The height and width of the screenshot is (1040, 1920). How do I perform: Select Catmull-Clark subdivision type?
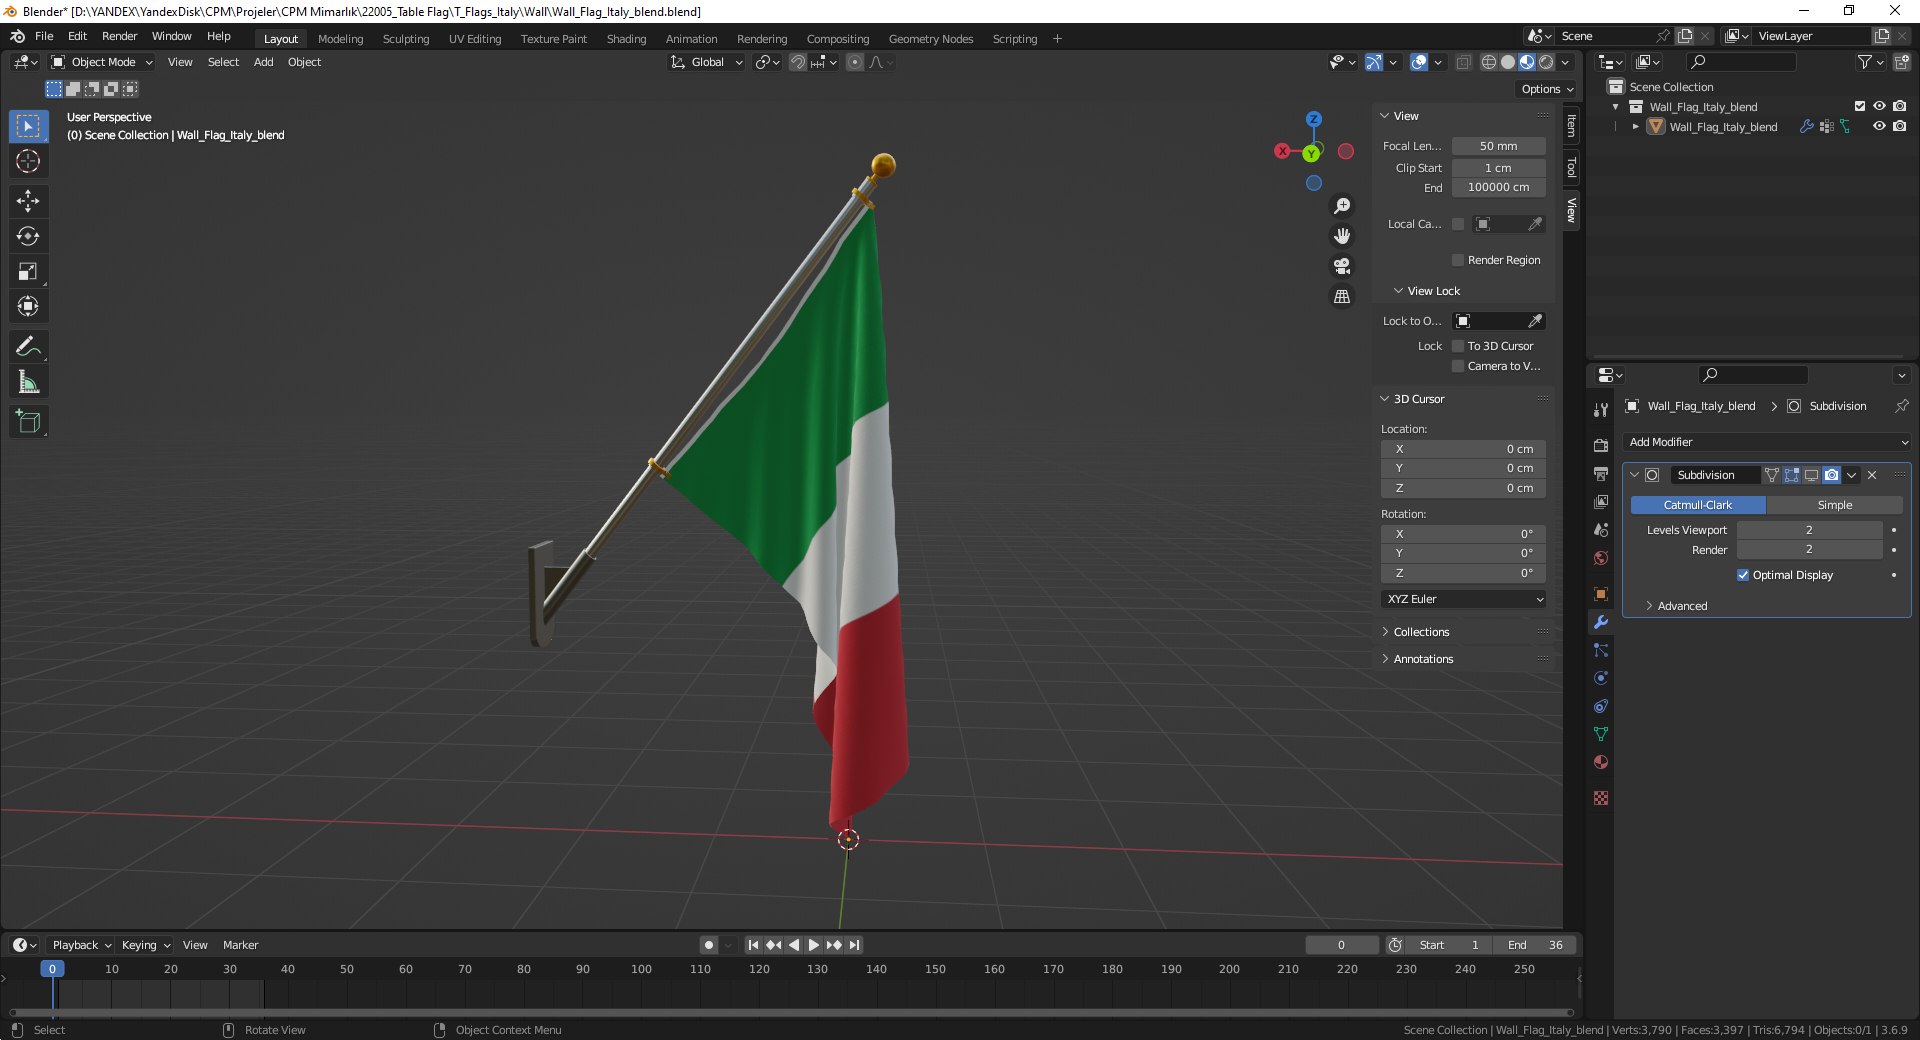1698,505
